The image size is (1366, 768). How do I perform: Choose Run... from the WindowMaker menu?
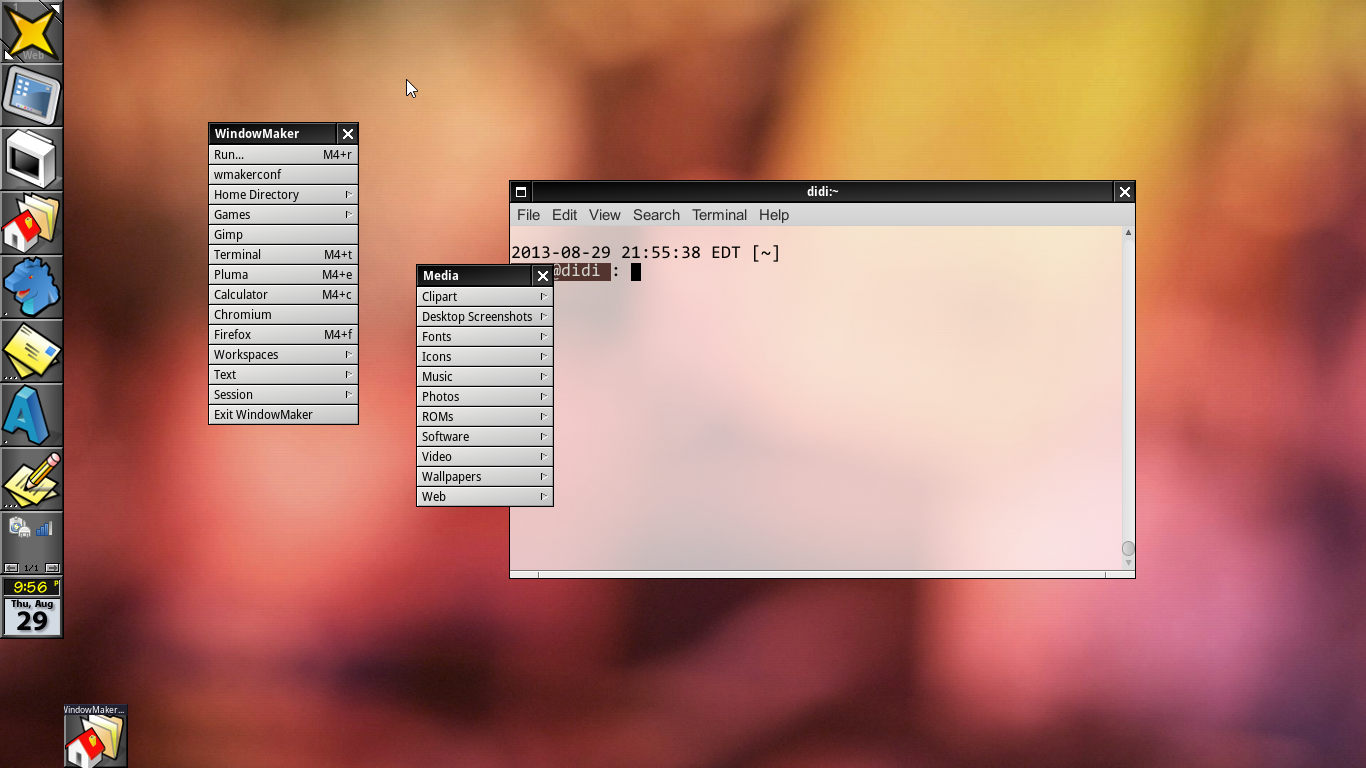click(x=283, y=155)
